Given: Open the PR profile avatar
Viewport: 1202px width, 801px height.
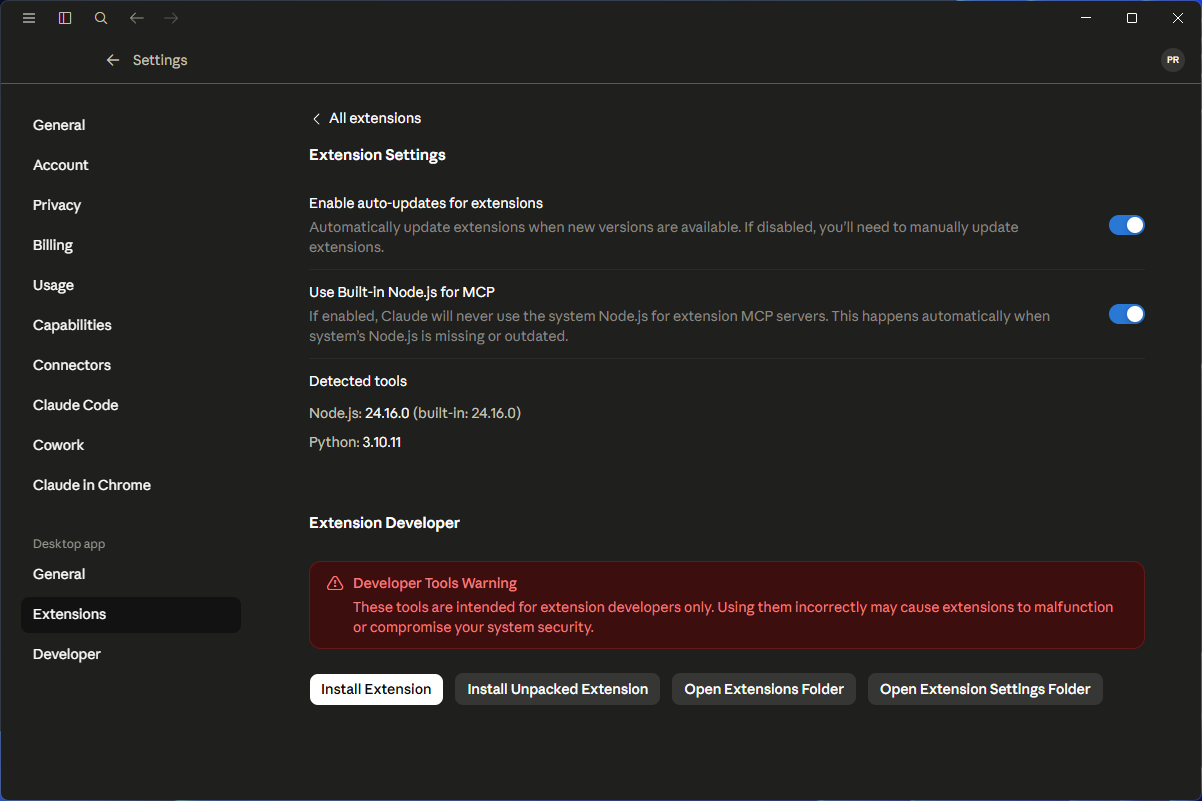Looking at the screenshot, I should 1173,60.
